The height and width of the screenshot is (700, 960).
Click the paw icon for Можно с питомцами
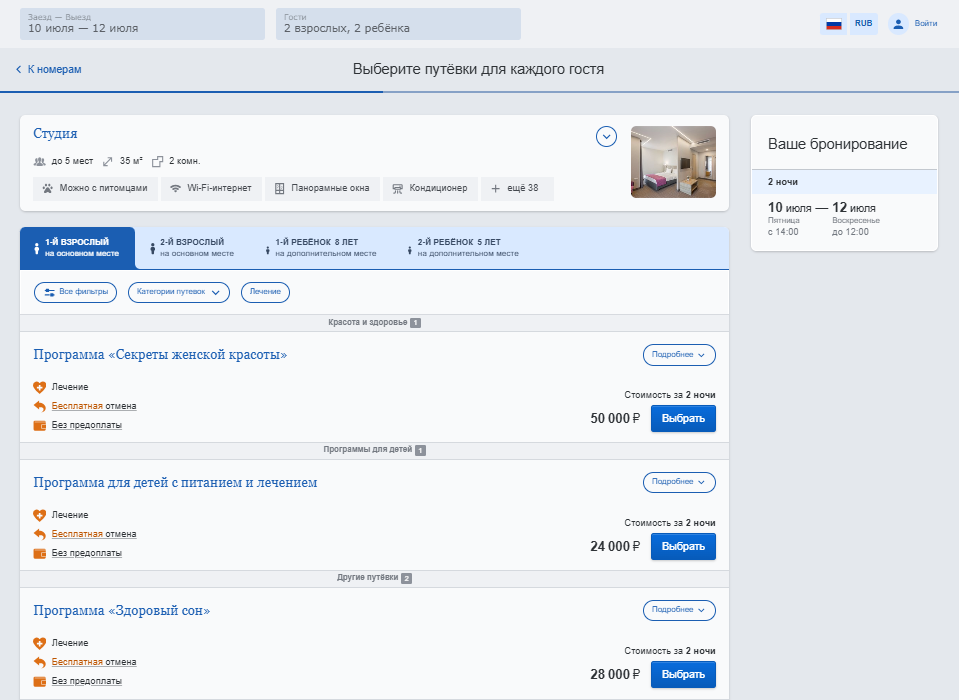pos(47,189)
